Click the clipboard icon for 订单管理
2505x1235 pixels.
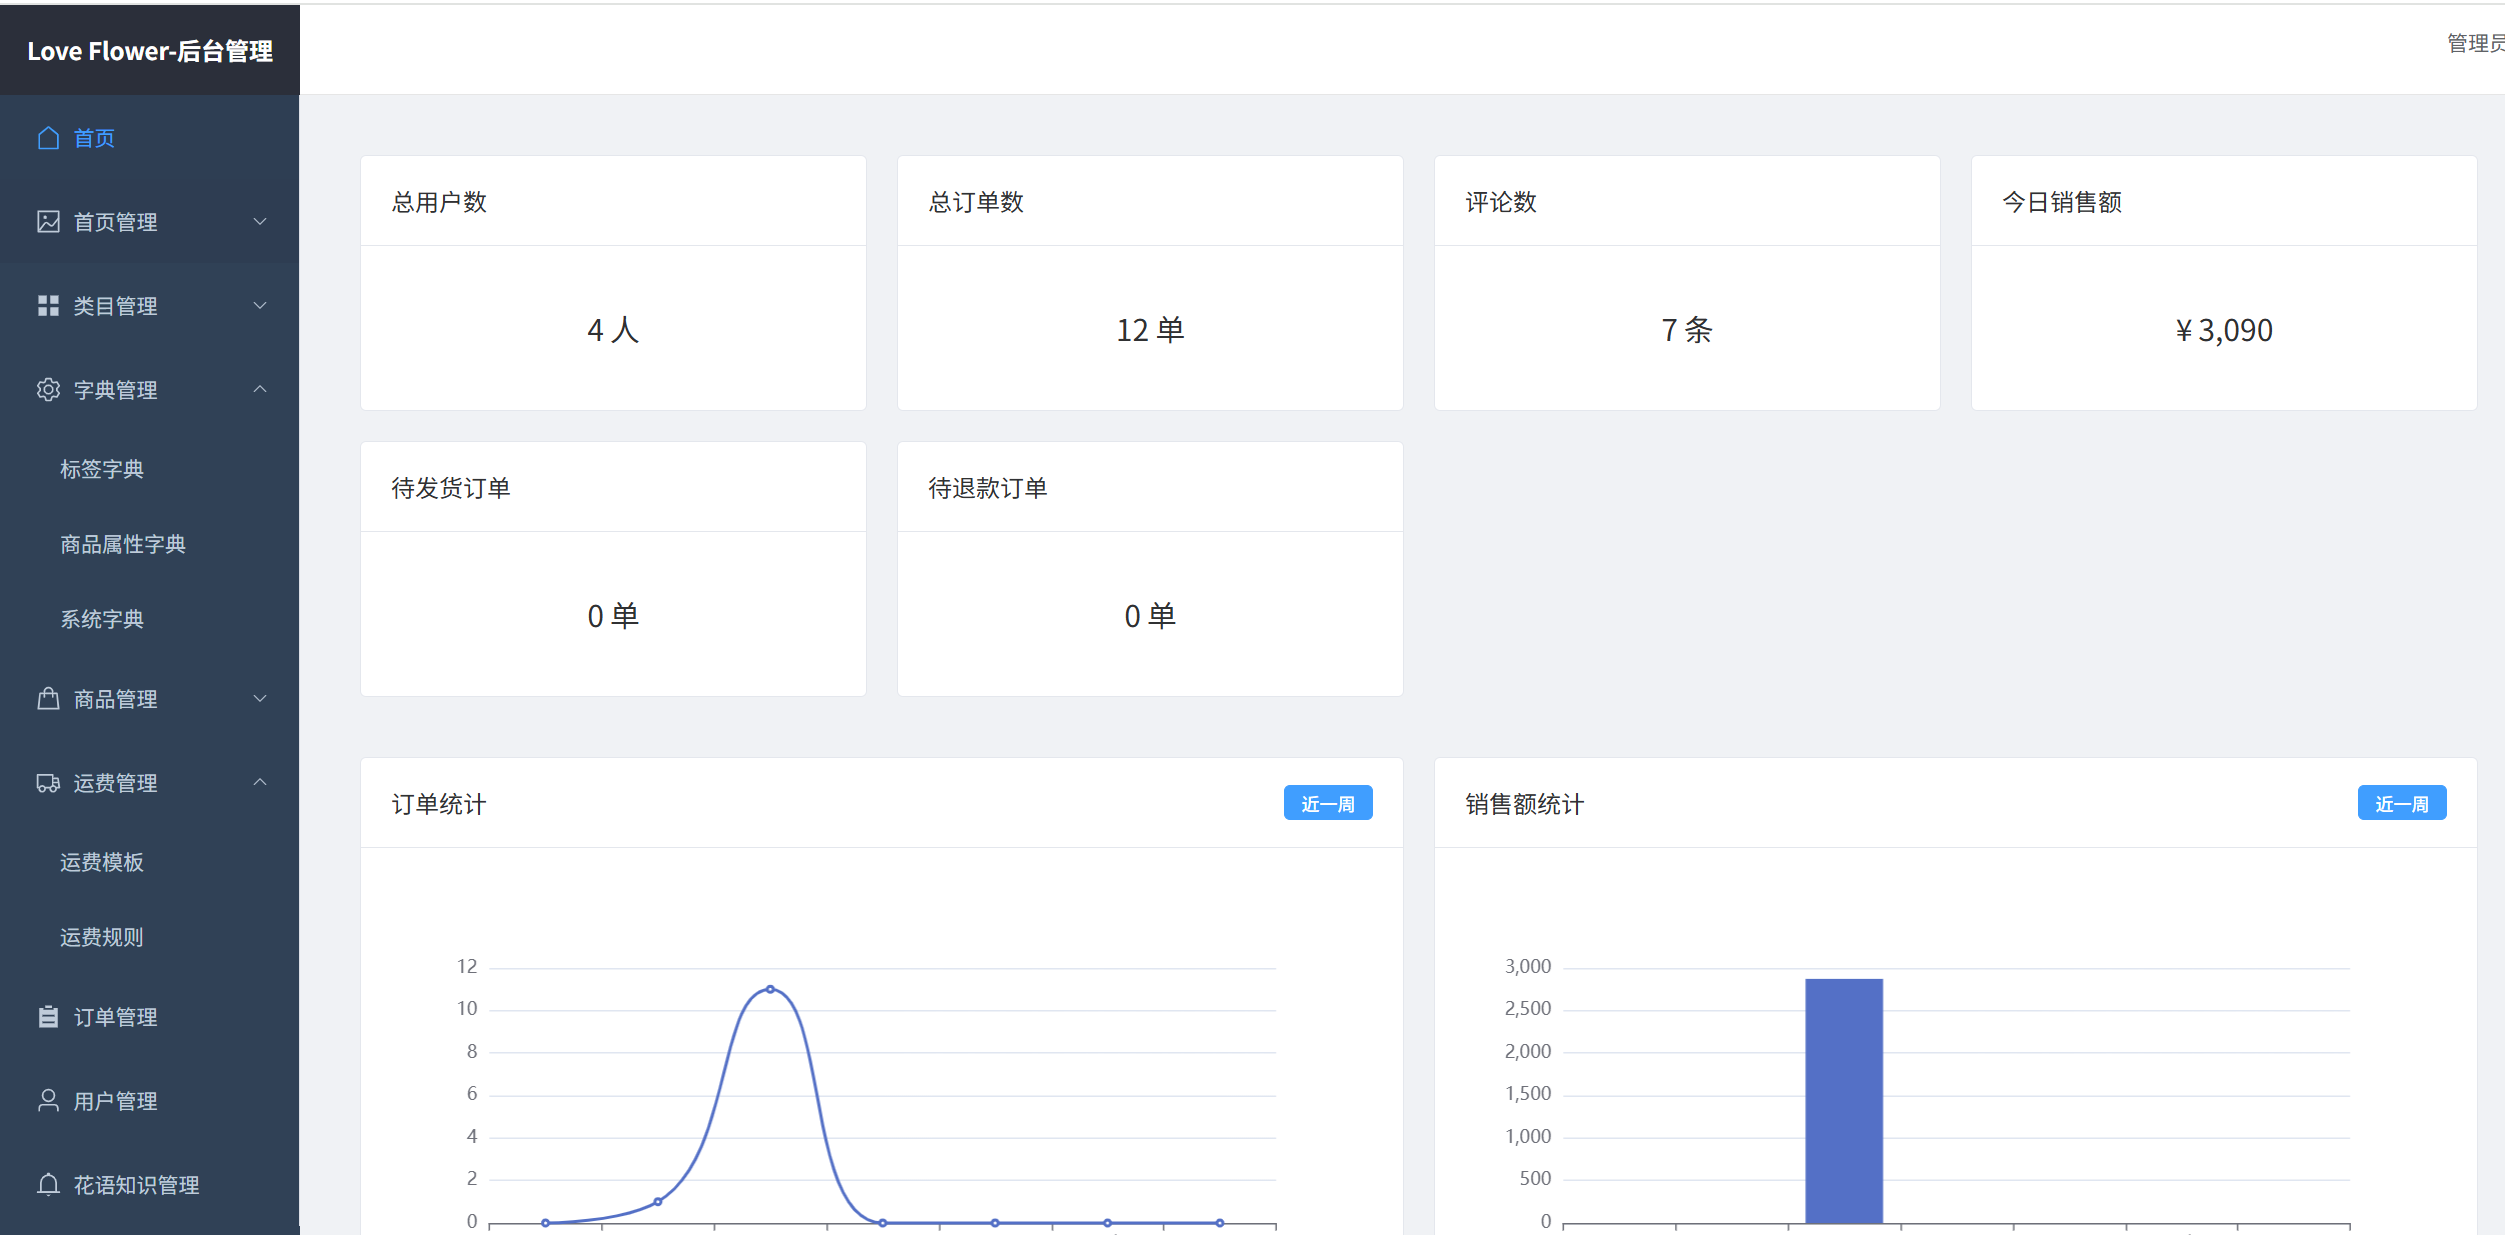pos(48,1017)
